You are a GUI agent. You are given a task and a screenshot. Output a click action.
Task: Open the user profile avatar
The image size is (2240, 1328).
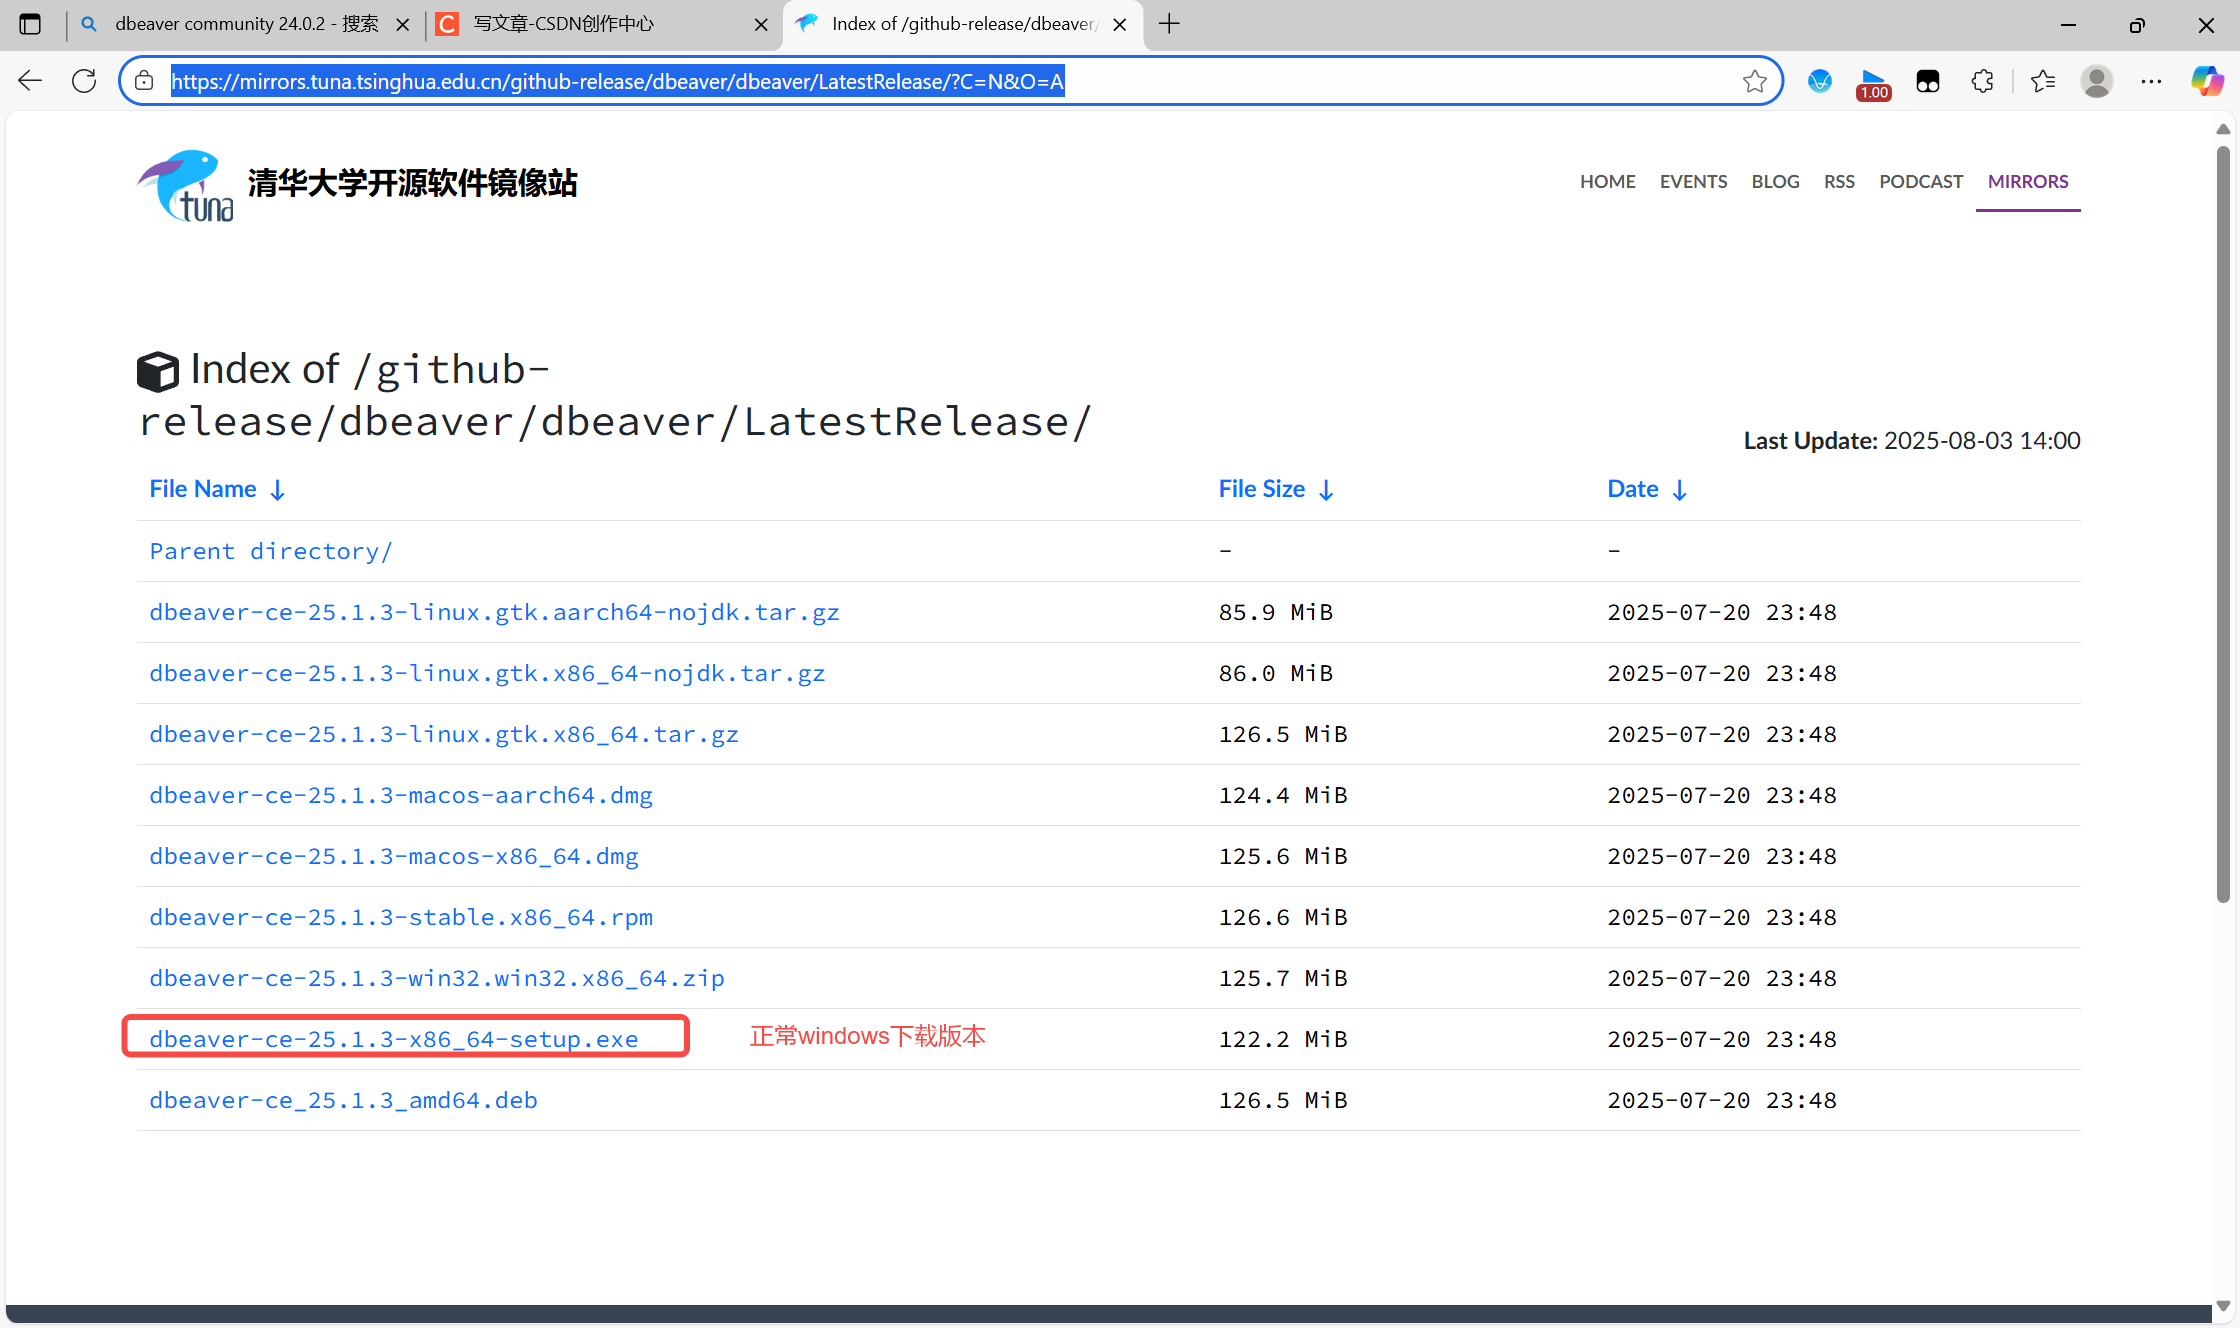point(2096,81)
